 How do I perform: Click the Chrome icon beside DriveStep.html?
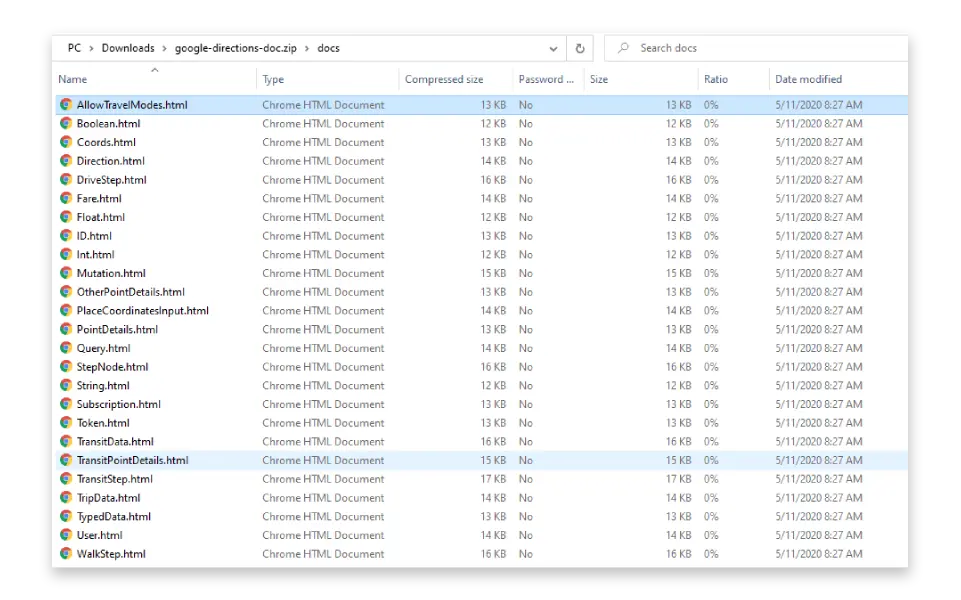66,180
